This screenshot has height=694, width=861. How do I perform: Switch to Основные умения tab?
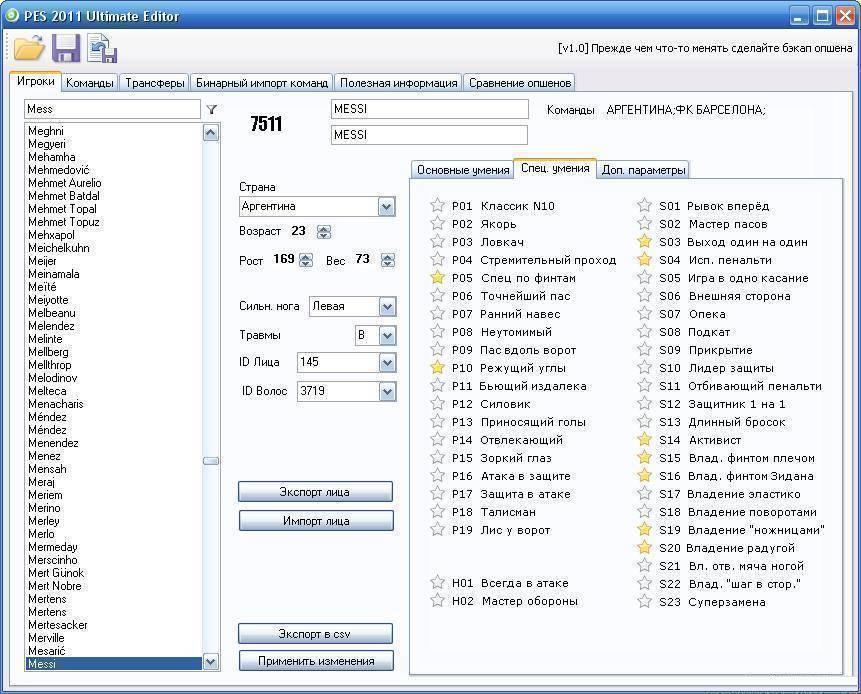click(x=463, y=170)
